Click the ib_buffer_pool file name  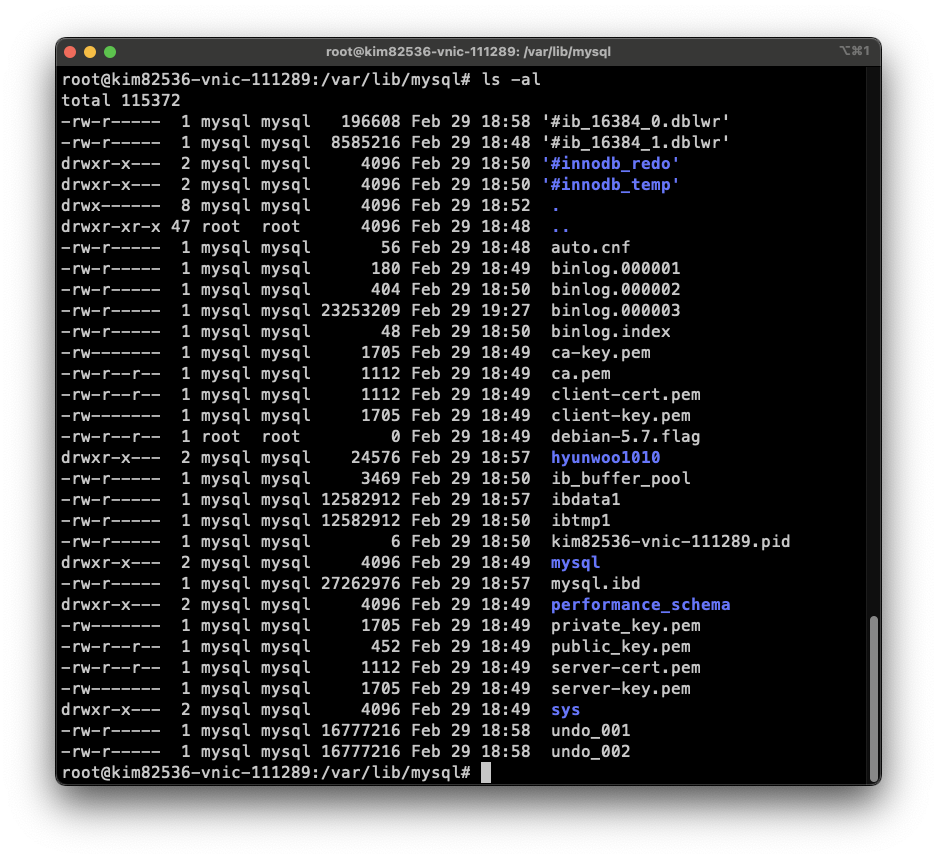click(621, 478)
